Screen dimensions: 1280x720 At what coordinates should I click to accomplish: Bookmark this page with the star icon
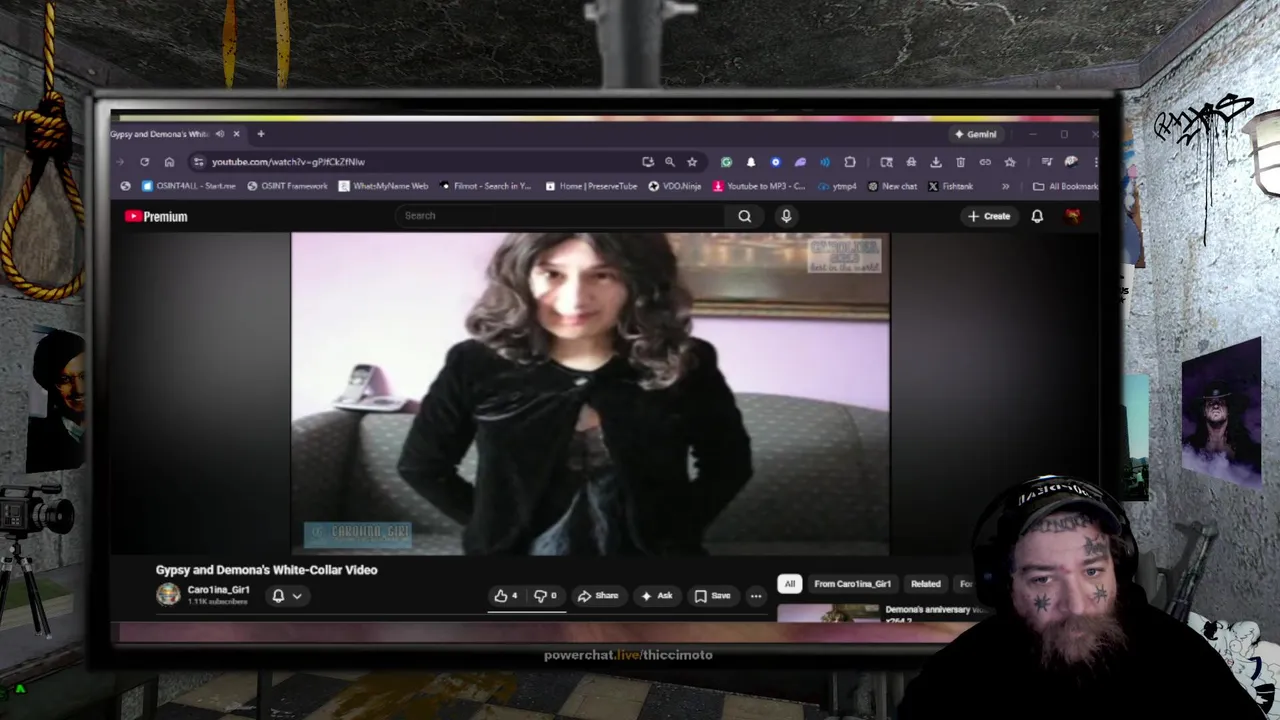click(x=692, y=162)
